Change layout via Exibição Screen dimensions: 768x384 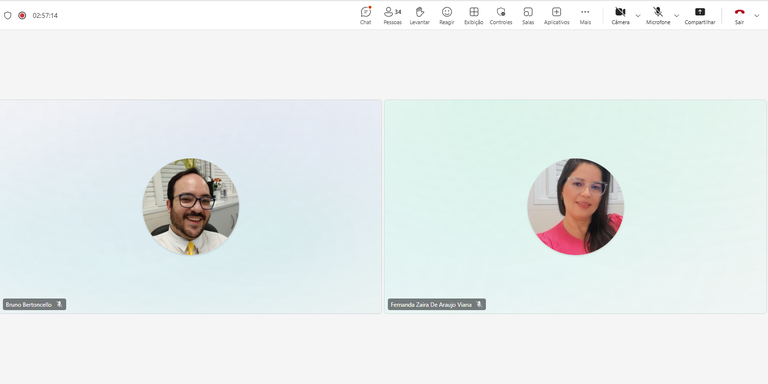(474, 15)
